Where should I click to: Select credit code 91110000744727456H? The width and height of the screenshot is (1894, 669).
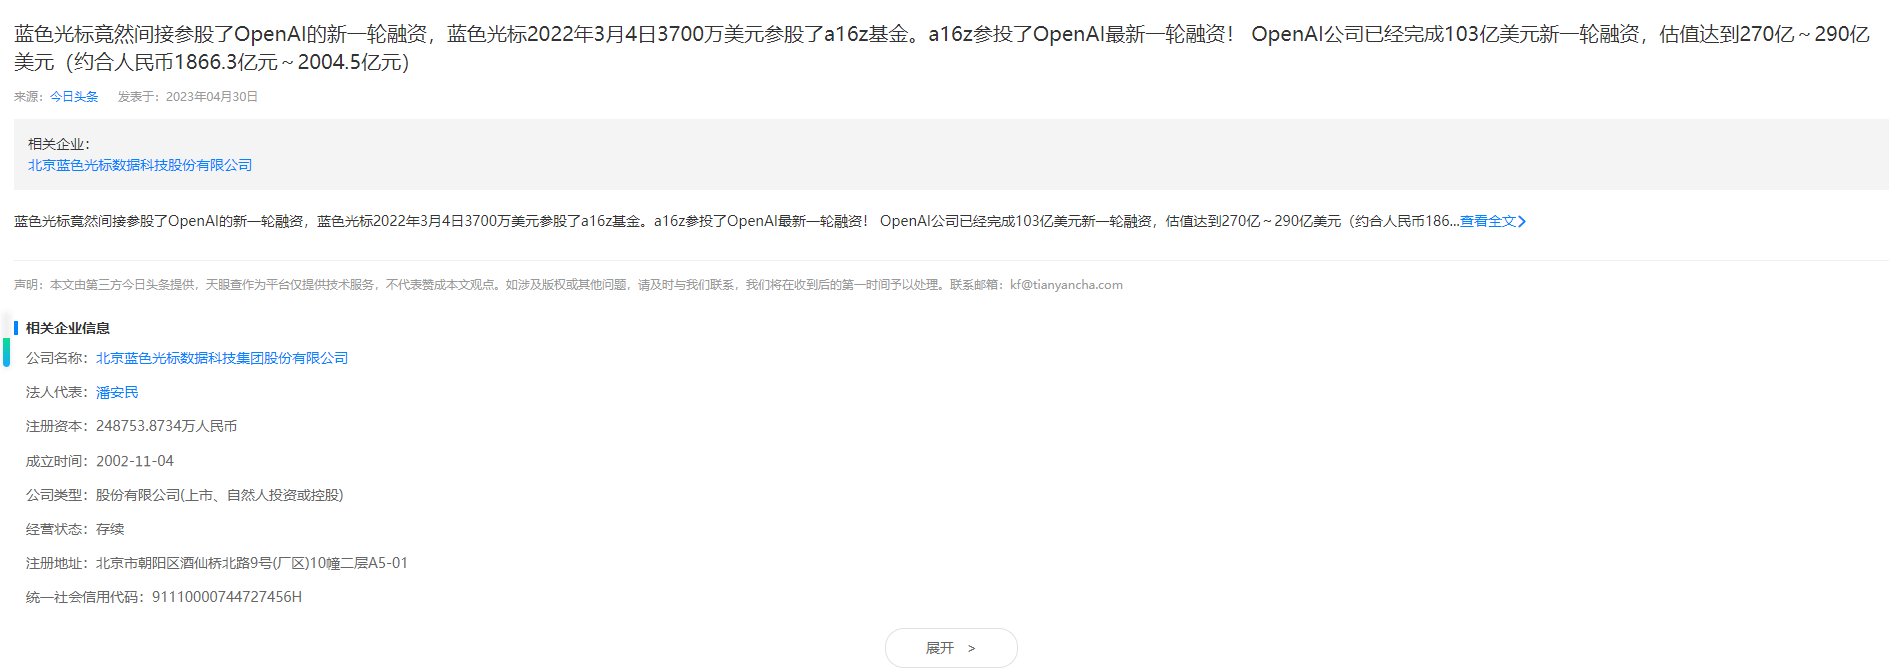[x=227, y=597]
